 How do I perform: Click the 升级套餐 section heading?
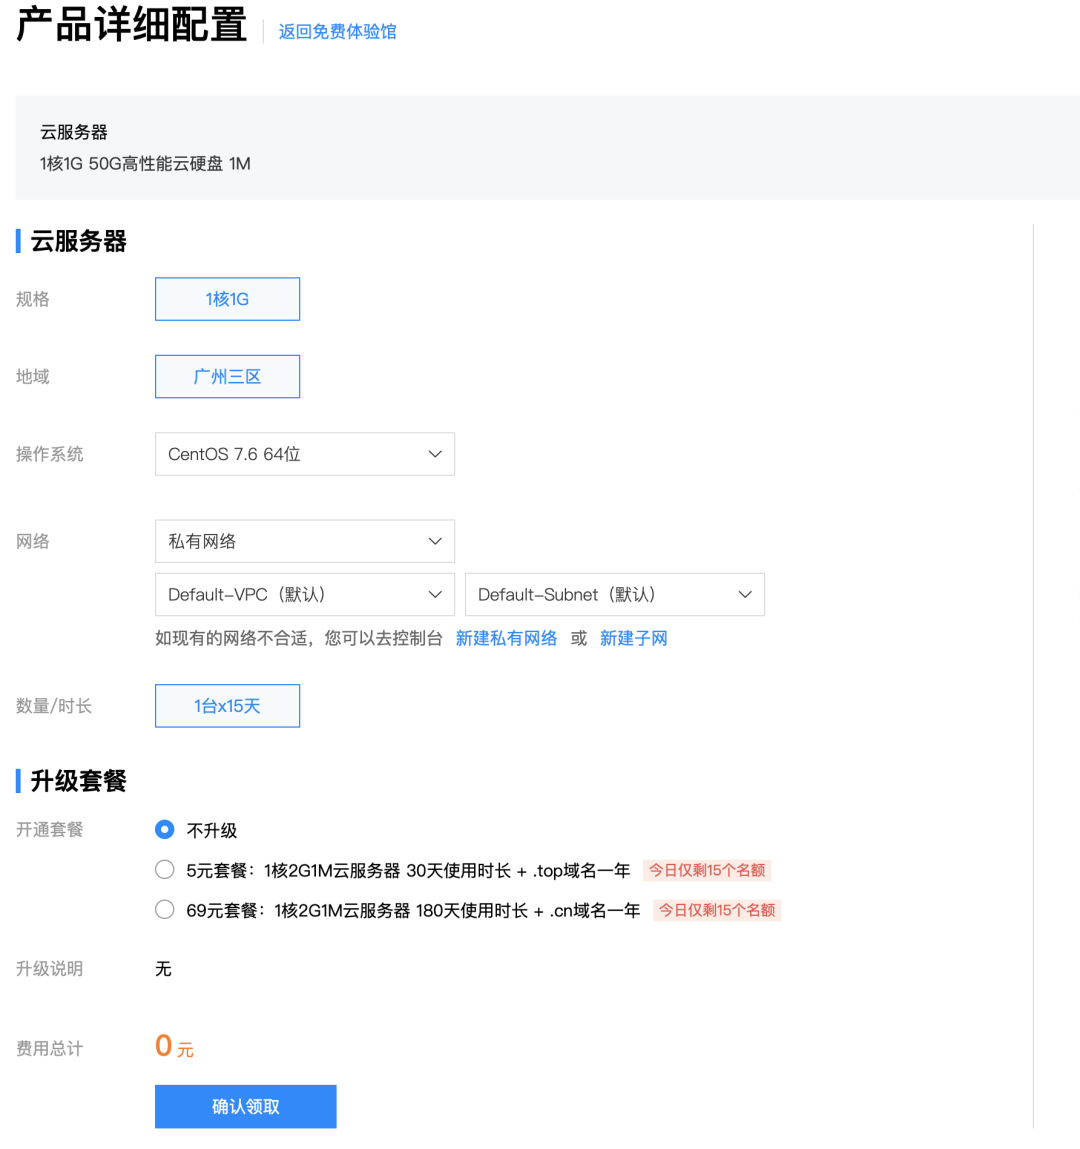click(x=78, y=781)
